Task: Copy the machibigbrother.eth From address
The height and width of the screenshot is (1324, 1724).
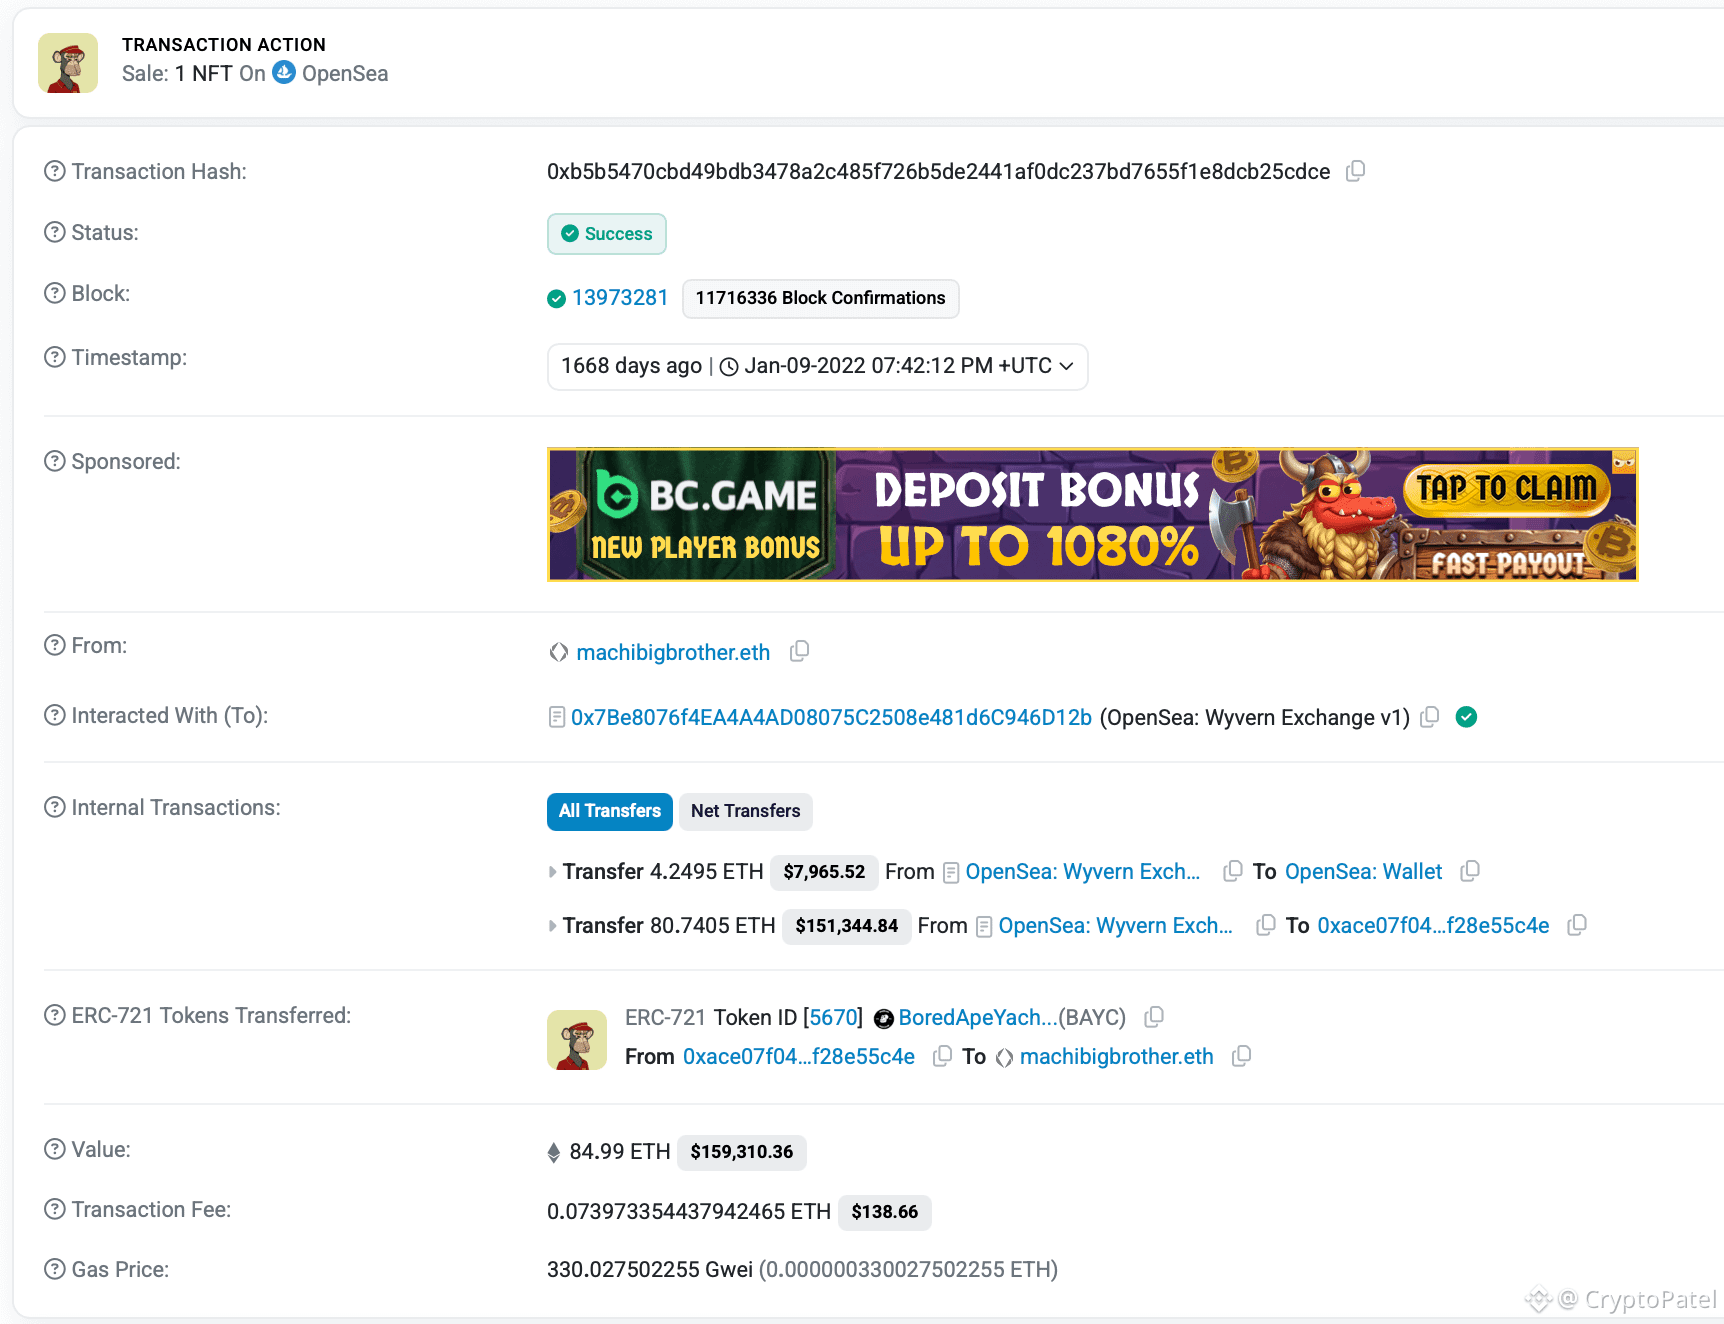Action: point(799,652)
